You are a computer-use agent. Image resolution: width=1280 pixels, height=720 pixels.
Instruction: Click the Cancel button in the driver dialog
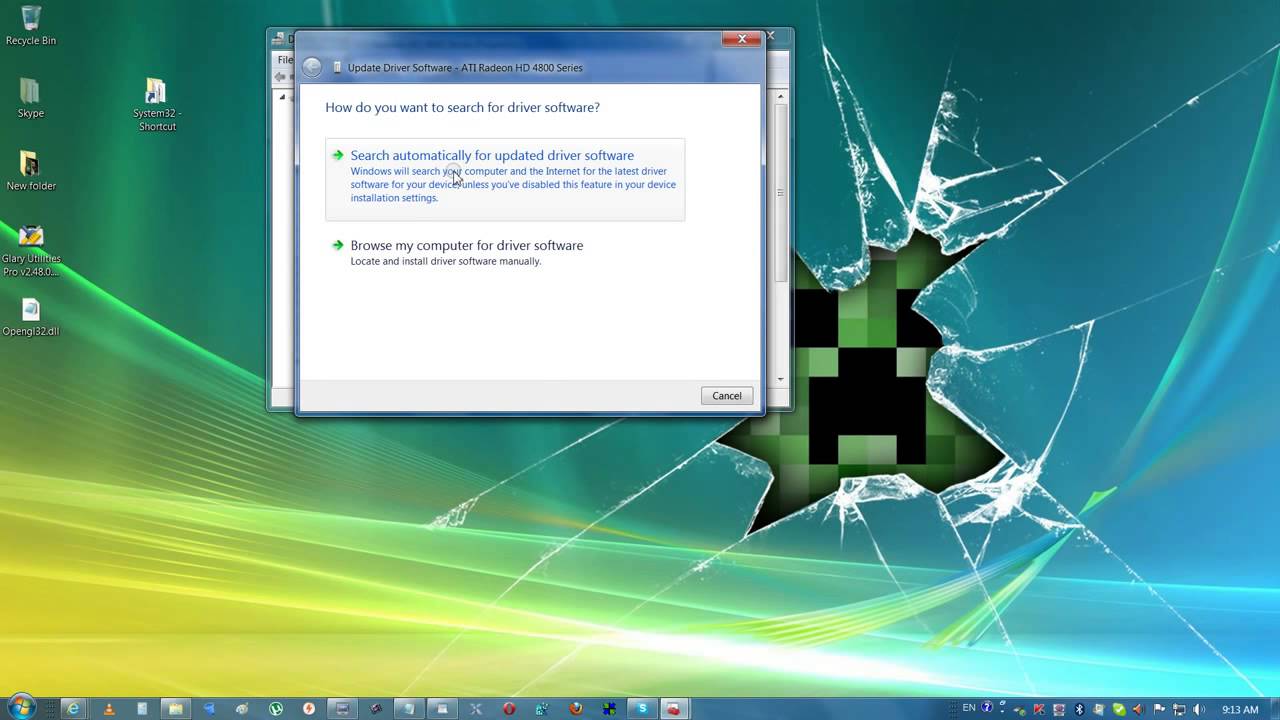tap(727, 396)
